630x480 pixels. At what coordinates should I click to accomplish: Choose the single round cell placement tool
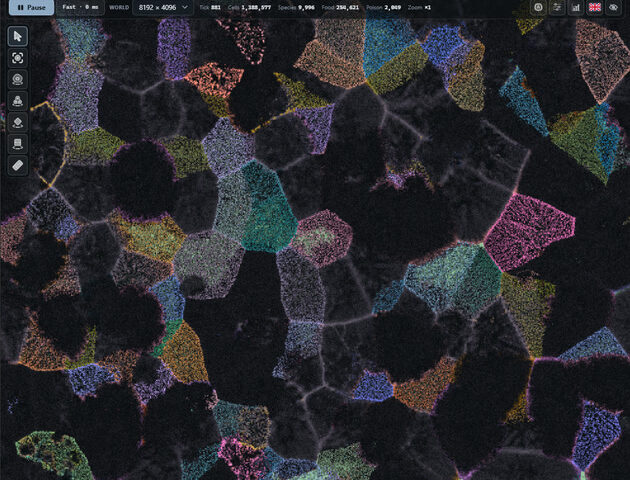[17, 79]
